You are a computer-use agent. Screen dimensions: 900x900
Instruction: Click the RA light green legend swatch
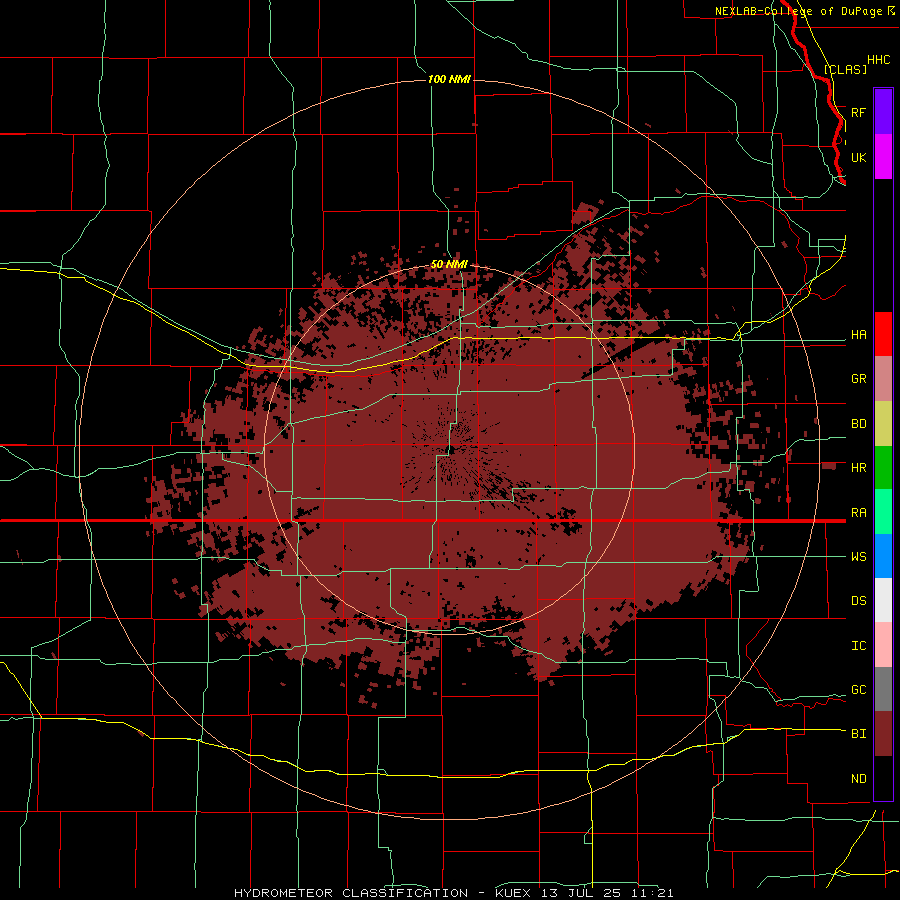tap(883, 512)
